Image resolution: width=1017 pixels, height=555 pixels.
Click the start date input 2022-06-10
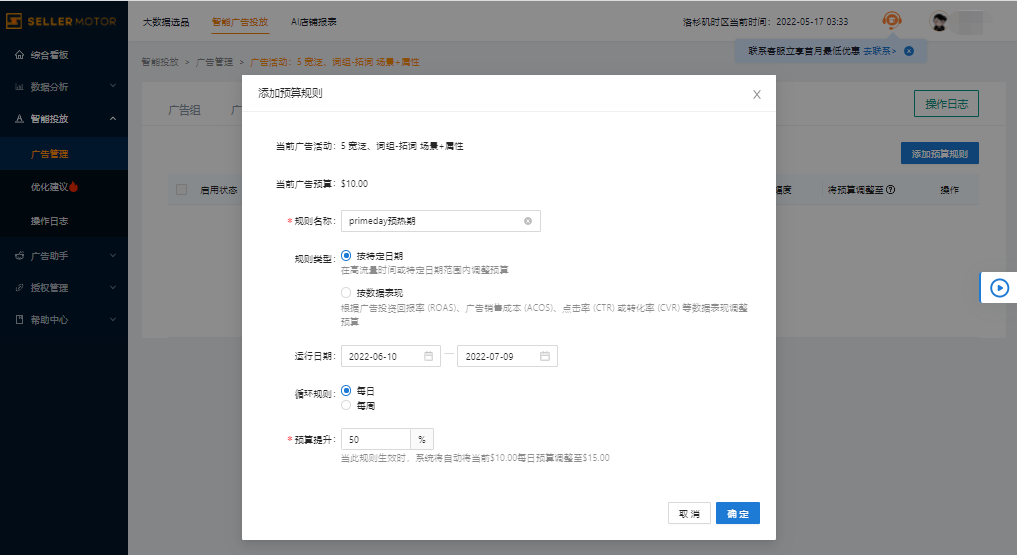pyautogui.click(x=390, y=356)
